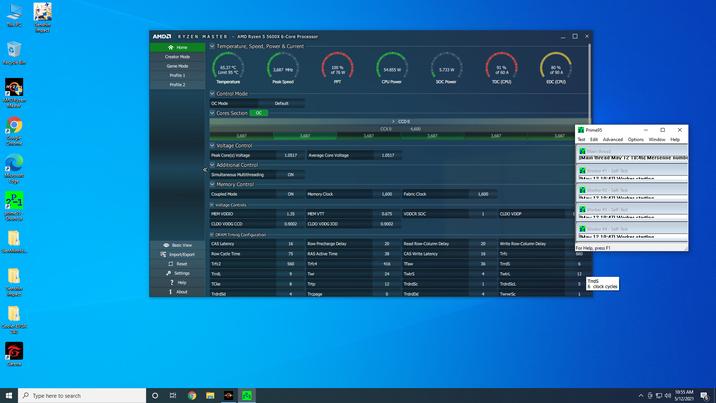Open File Explorer from the taskbar

(x=210, y=396)
